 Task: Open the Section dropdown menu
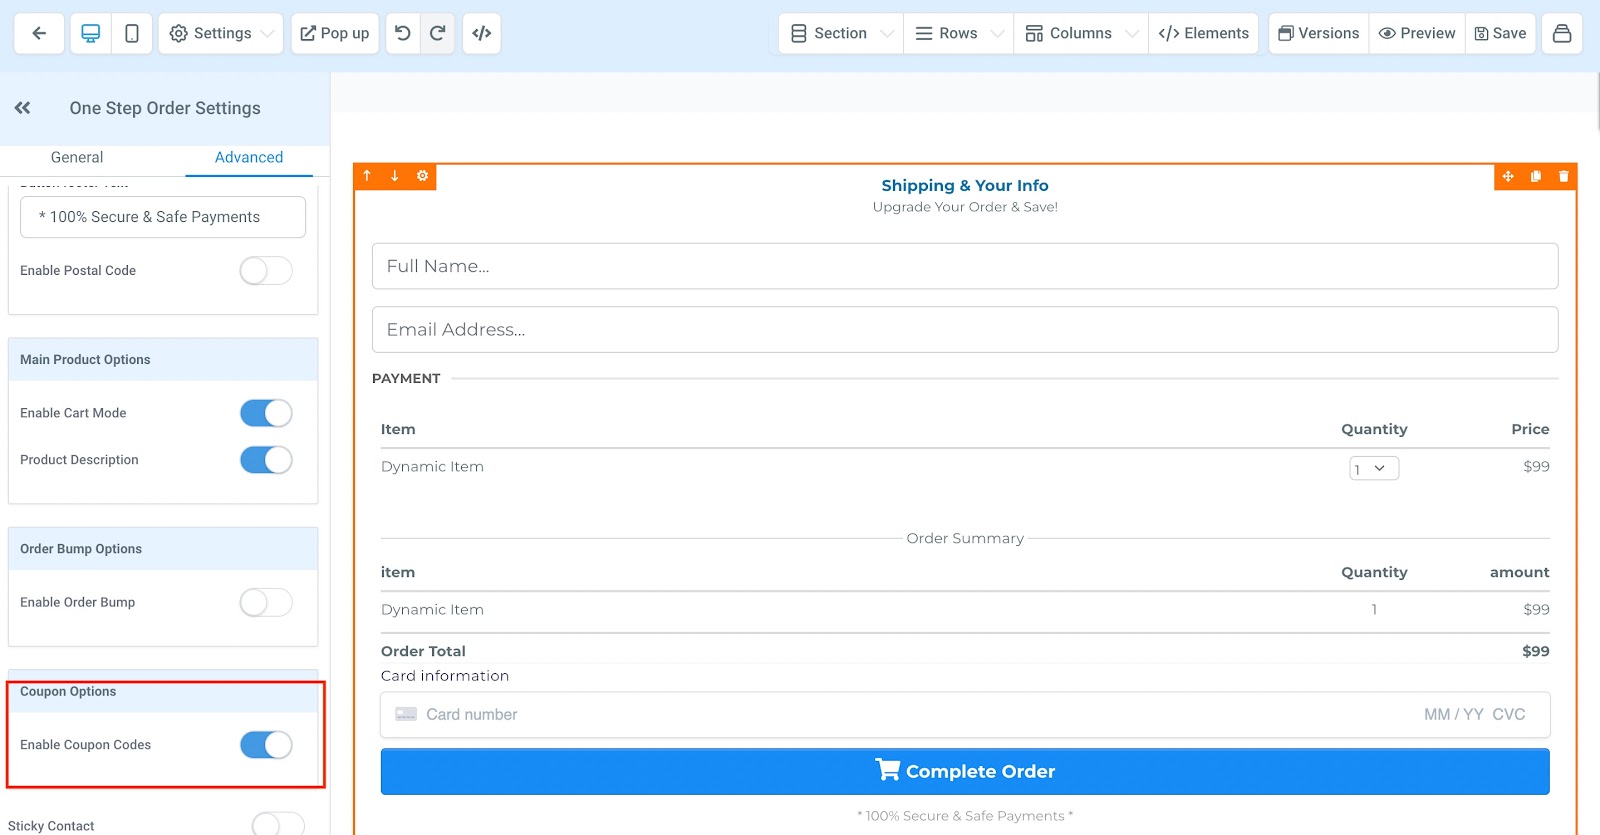pyautogui.click(x=841, y=33)
